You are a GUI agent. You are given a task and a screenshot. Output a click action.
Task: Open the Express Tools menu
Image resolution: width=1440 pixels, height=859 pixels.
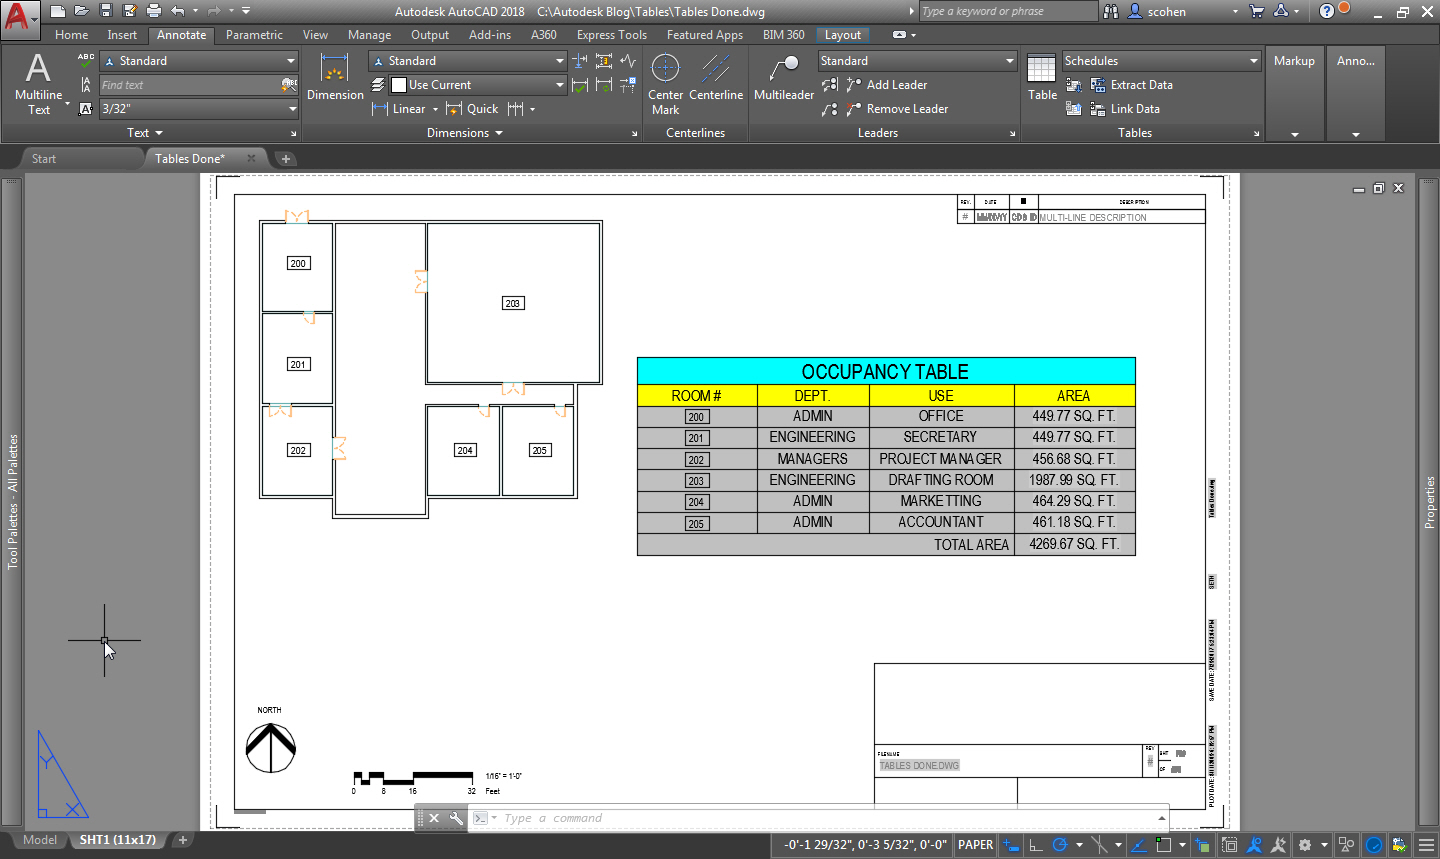(x=611, y=34)
